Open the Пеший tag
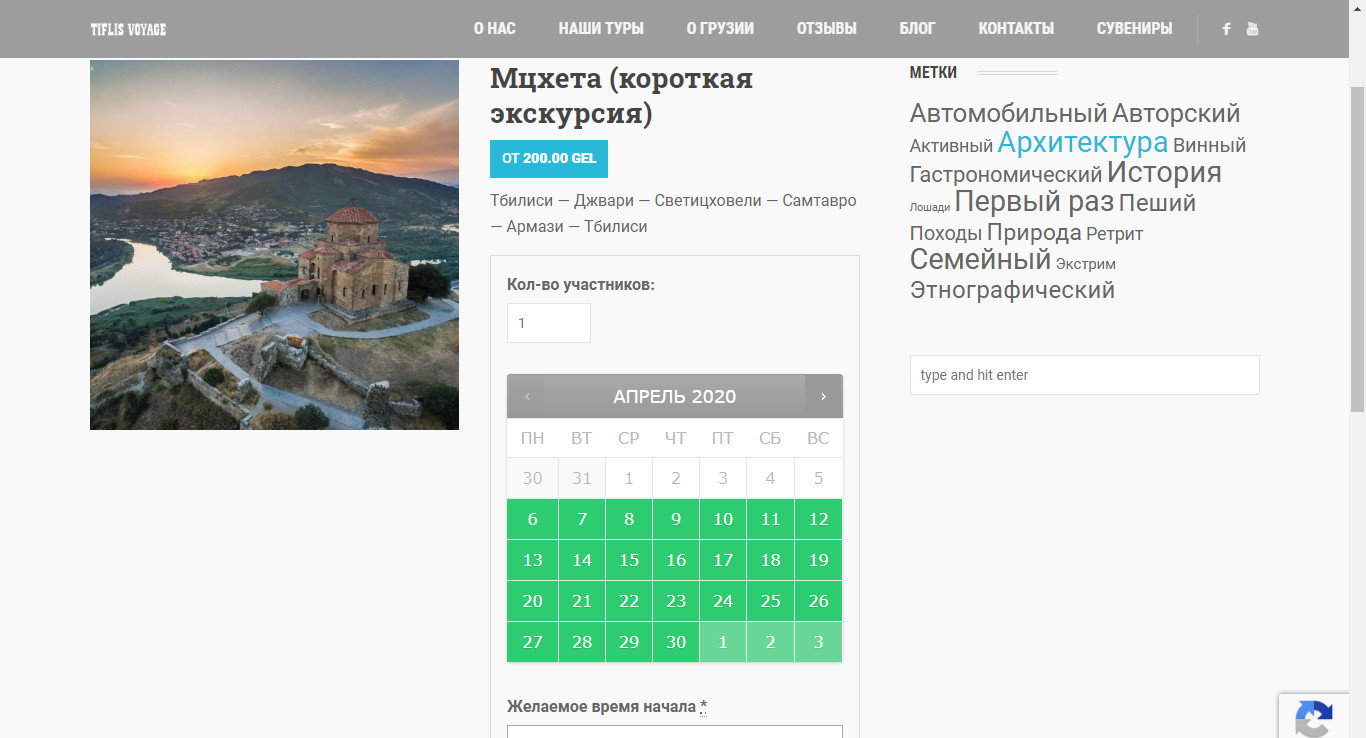 click(1157, 203)
